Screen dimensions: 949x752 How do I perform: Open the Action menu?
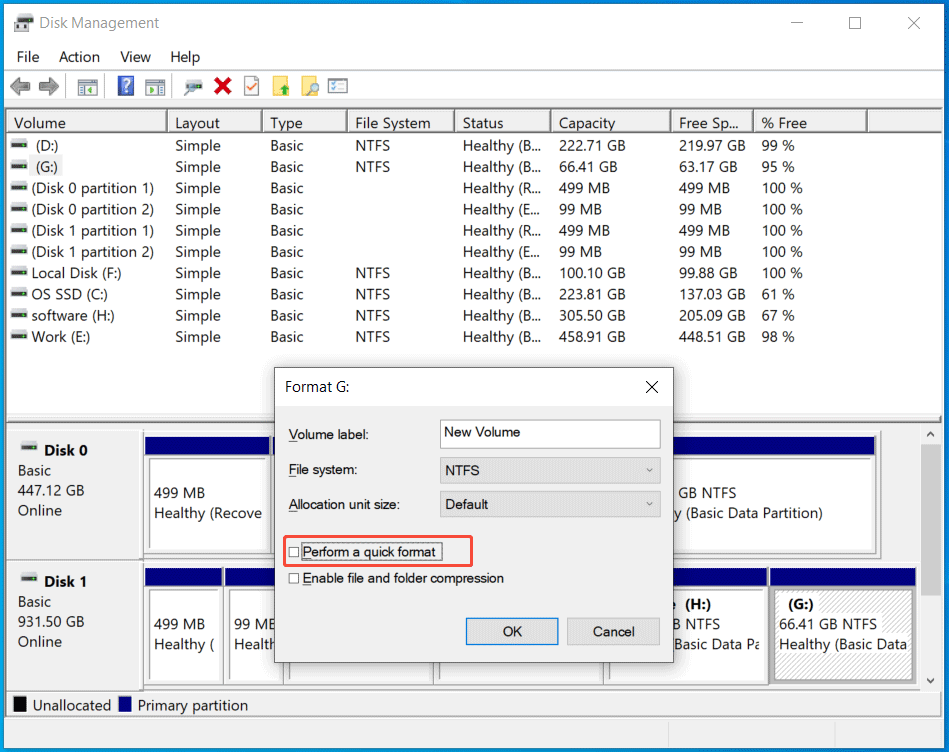(79, 57)
